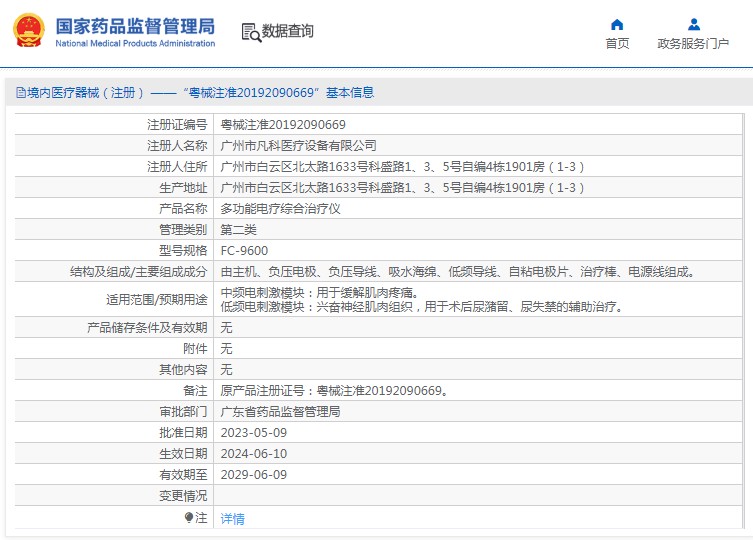Viewport: 753px width, 540px height.
Task: Select 广东省药品监督管理局 approval department
Action: coord(280,412)
